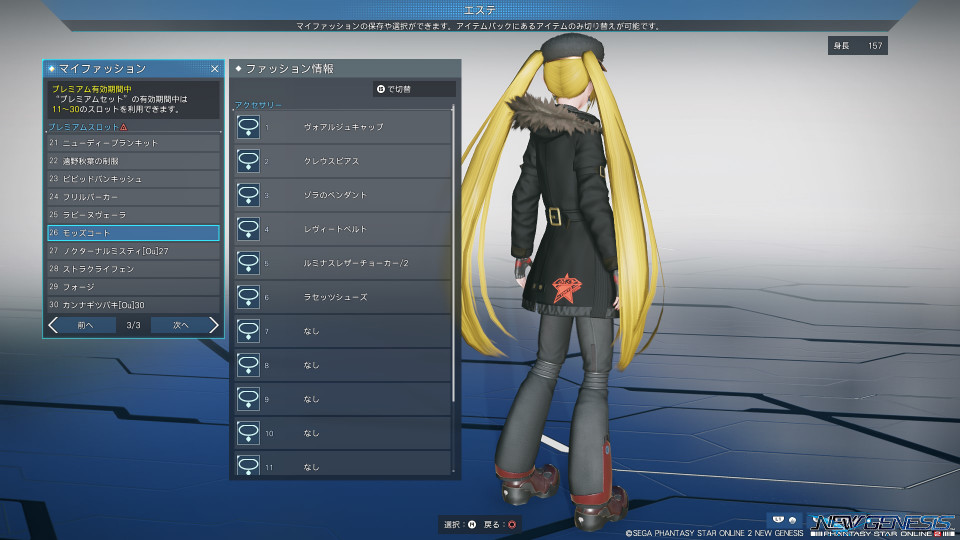960x540 pixels.
Task: Click accessory name クレウスピアス
Action: click(x=331, y=161)
